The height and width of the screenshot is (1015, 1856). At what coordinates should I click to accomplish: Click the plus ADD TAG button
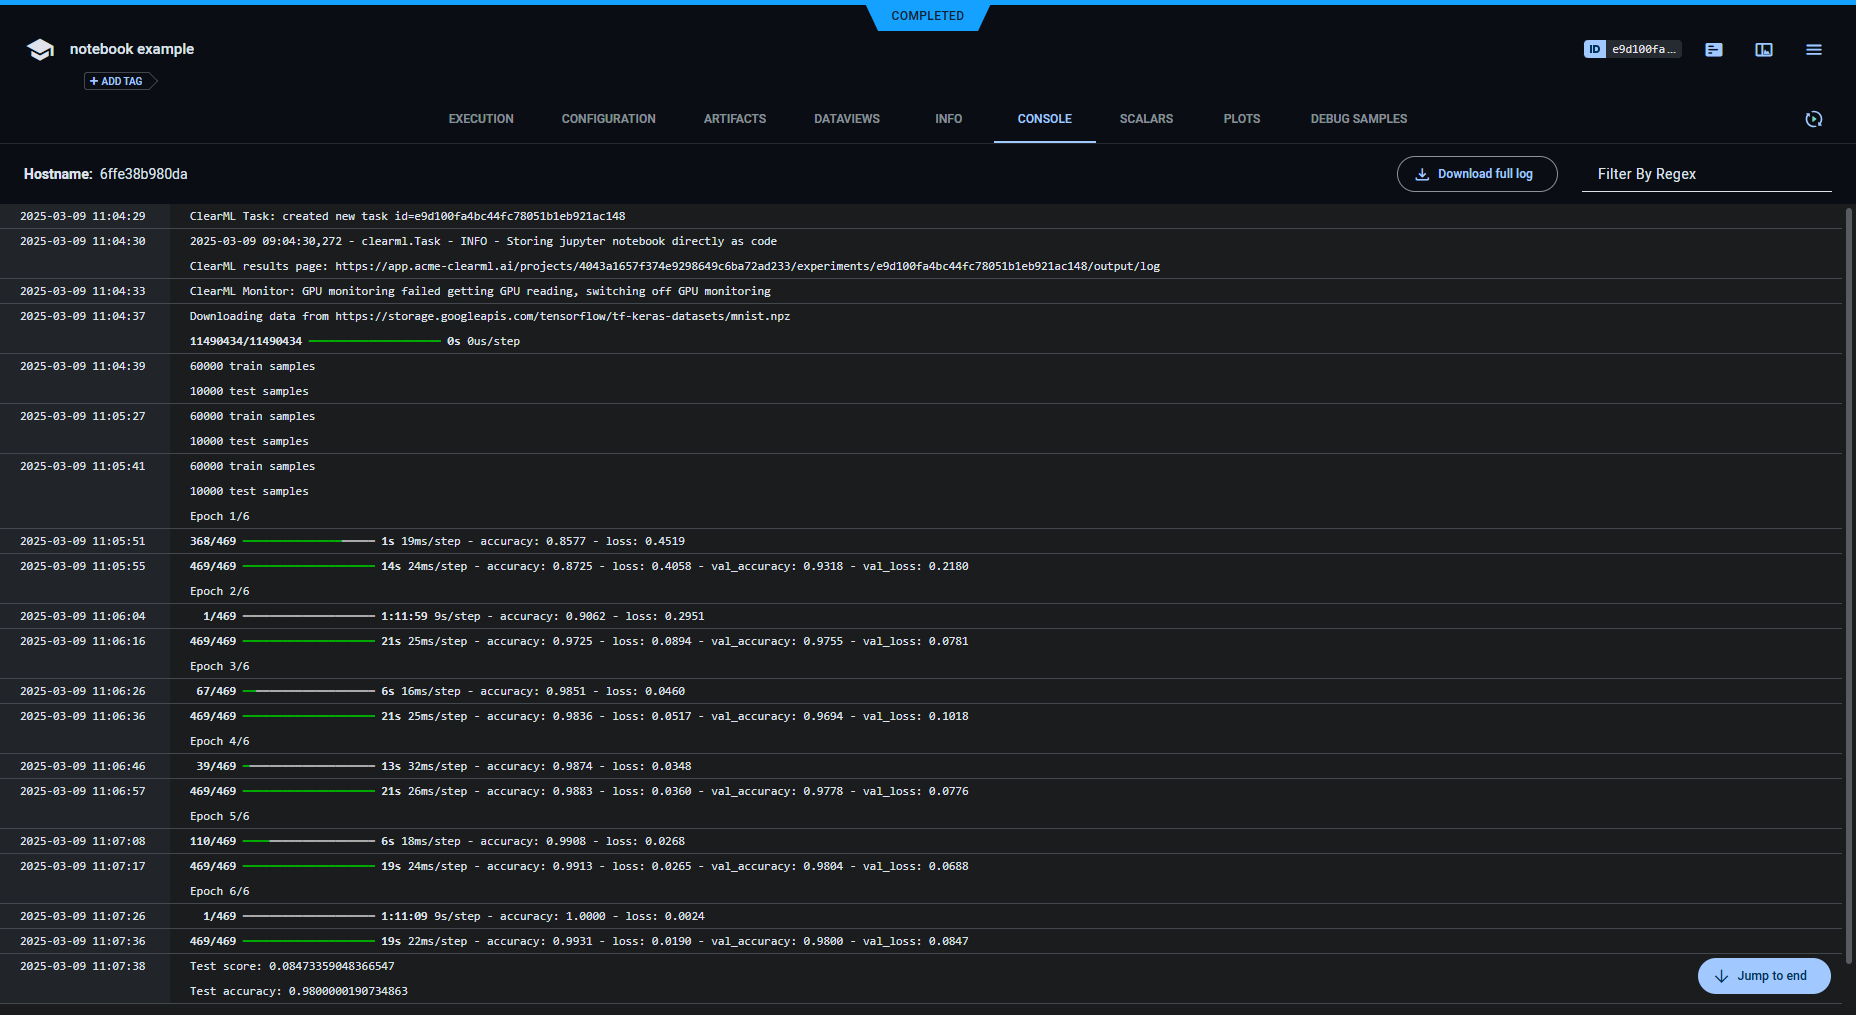click(117, 81)
